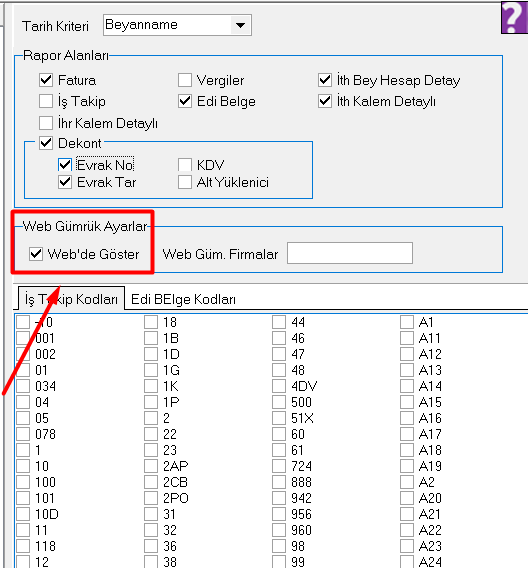Uncheck İth Kalem Detaylı option
The height and width of the screenshot is (568, 528).
pyautogui.click(x=325, y=101)
